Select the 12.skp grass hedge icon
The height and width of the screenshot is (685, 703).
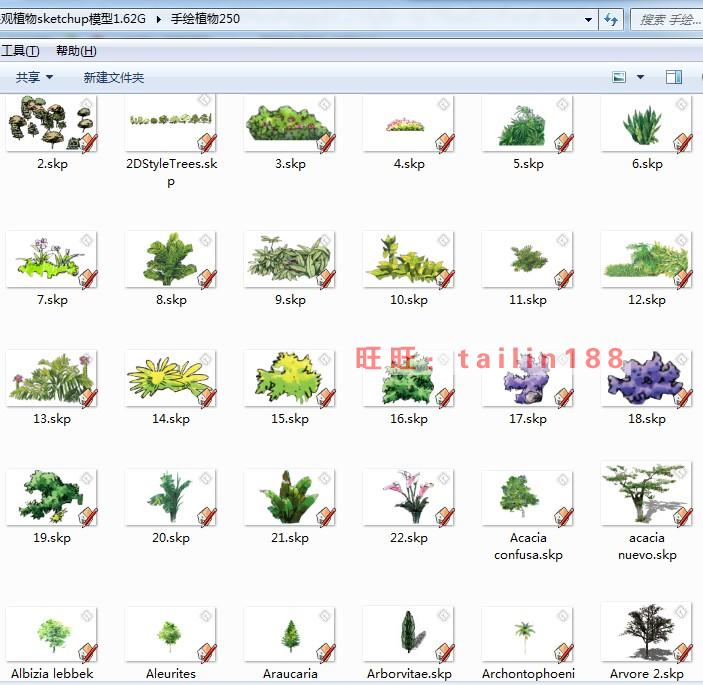point(647,259)
